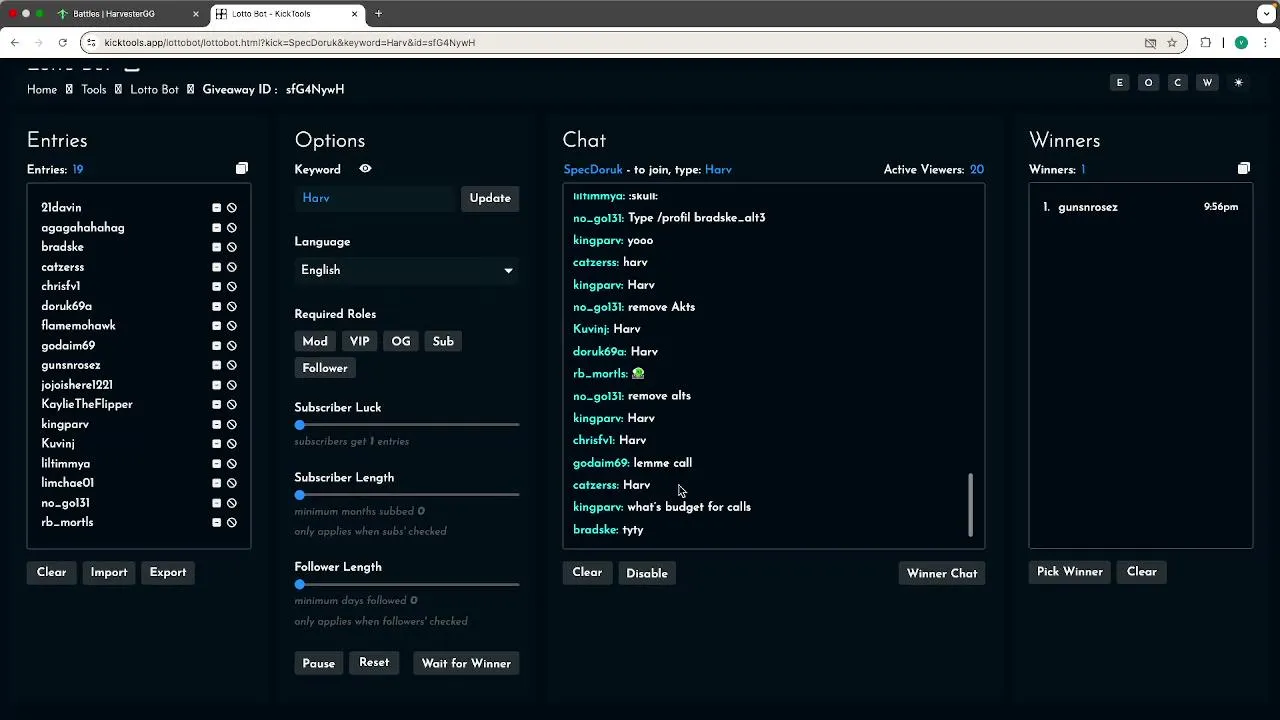The image size is (1280, 720).
Task: Click the chat panel scrollbar
Action: click(970, 505)
